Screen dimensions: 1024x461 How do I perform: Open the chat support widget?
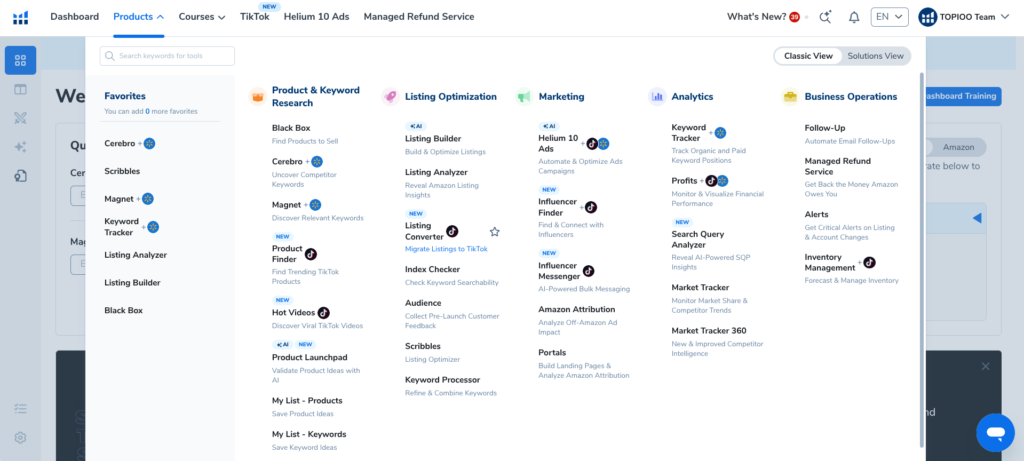994,432
